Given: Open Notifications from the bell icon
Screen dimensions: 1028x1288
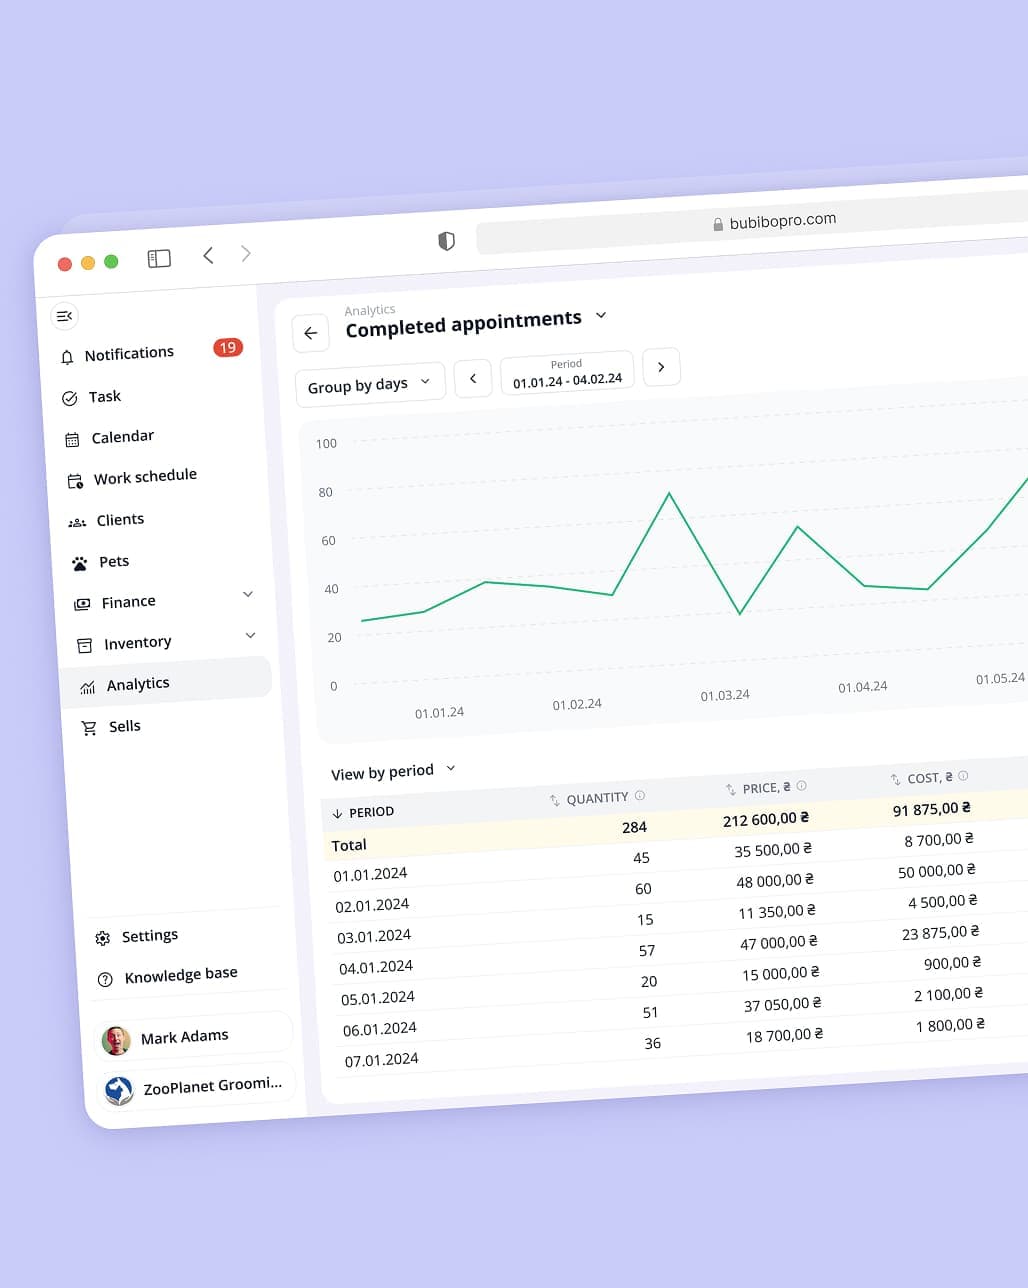Looking at the screenshot, I should (x=67, y=357).
